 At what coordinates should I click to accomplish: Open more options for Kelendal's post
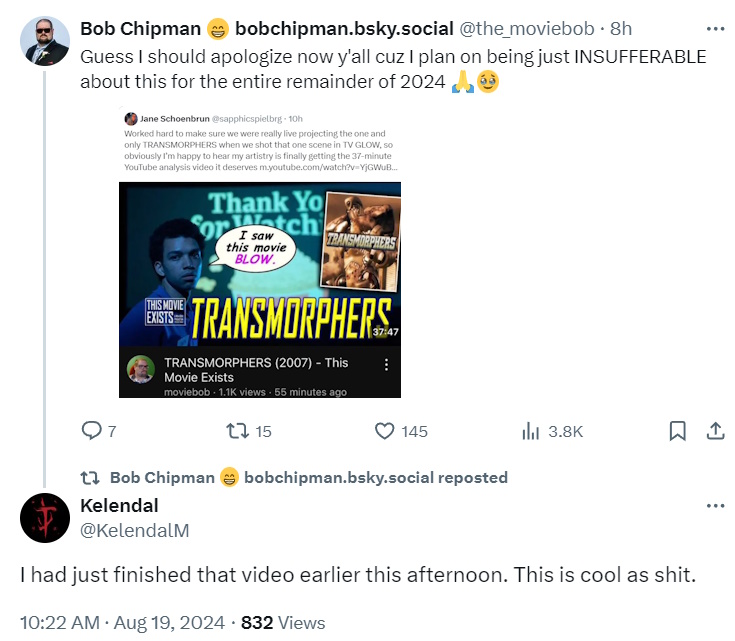(715, 506)
